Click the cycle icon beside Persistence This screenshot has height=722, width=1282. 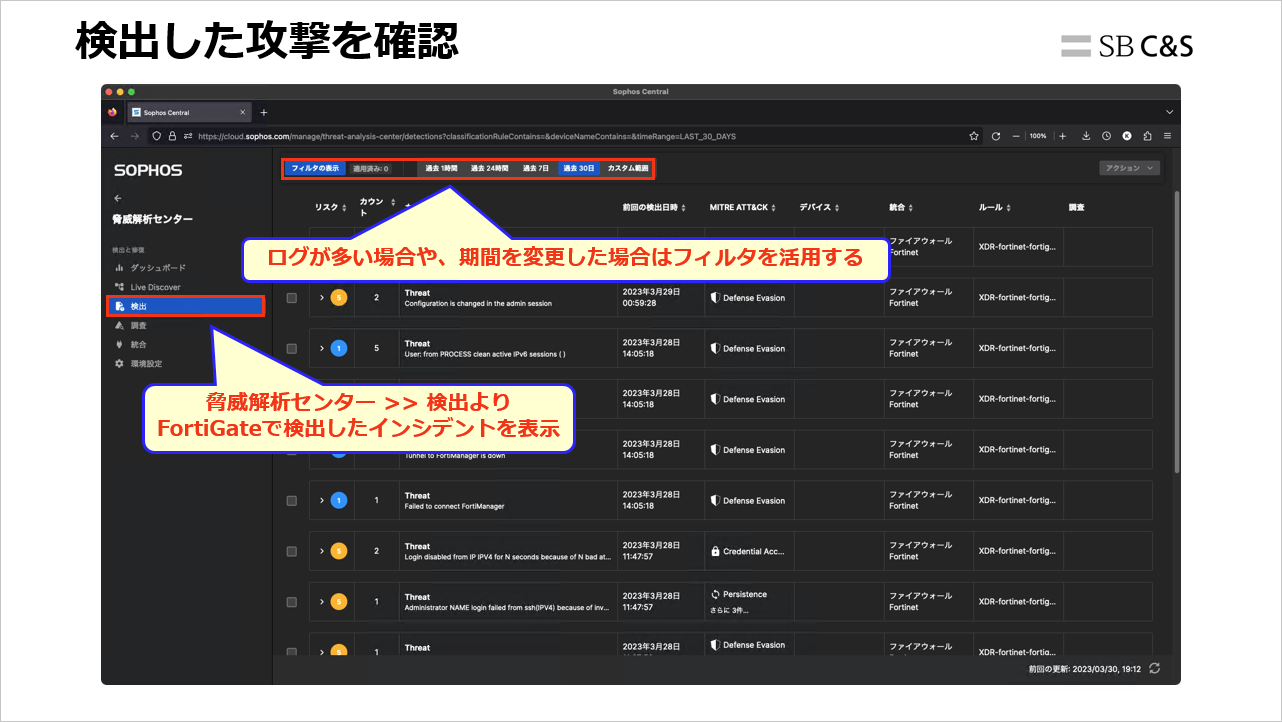pos(715,594)
